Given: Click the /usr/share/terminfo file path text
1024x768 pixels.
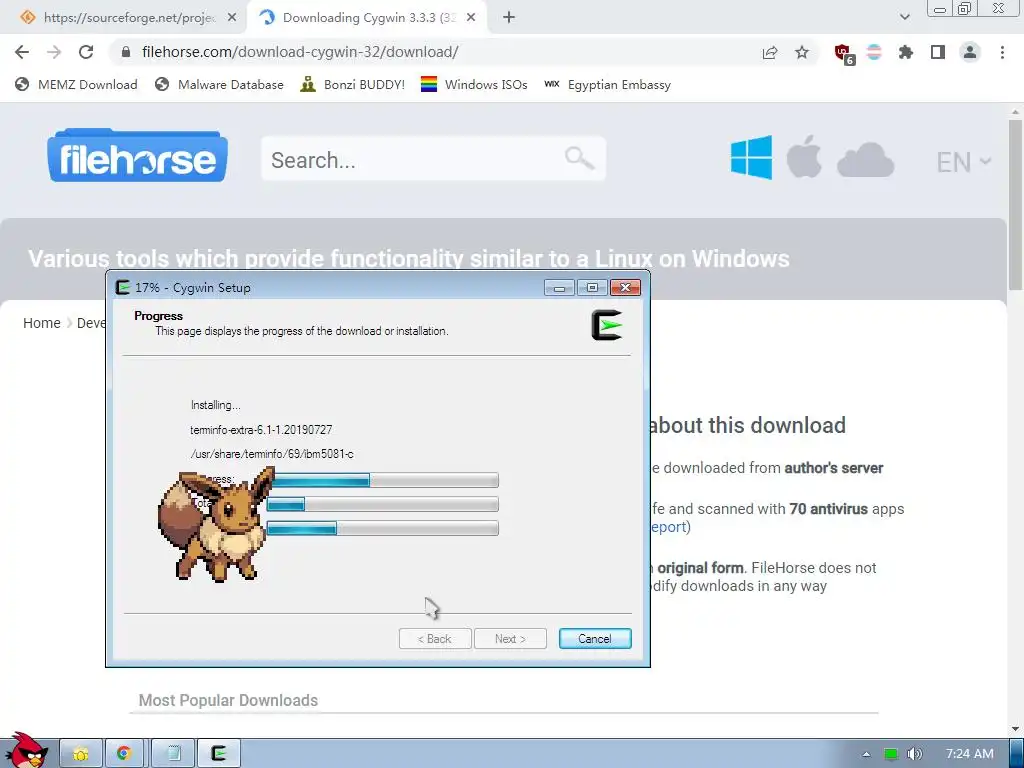Looking at the screenshot, I should coord(272,454).
